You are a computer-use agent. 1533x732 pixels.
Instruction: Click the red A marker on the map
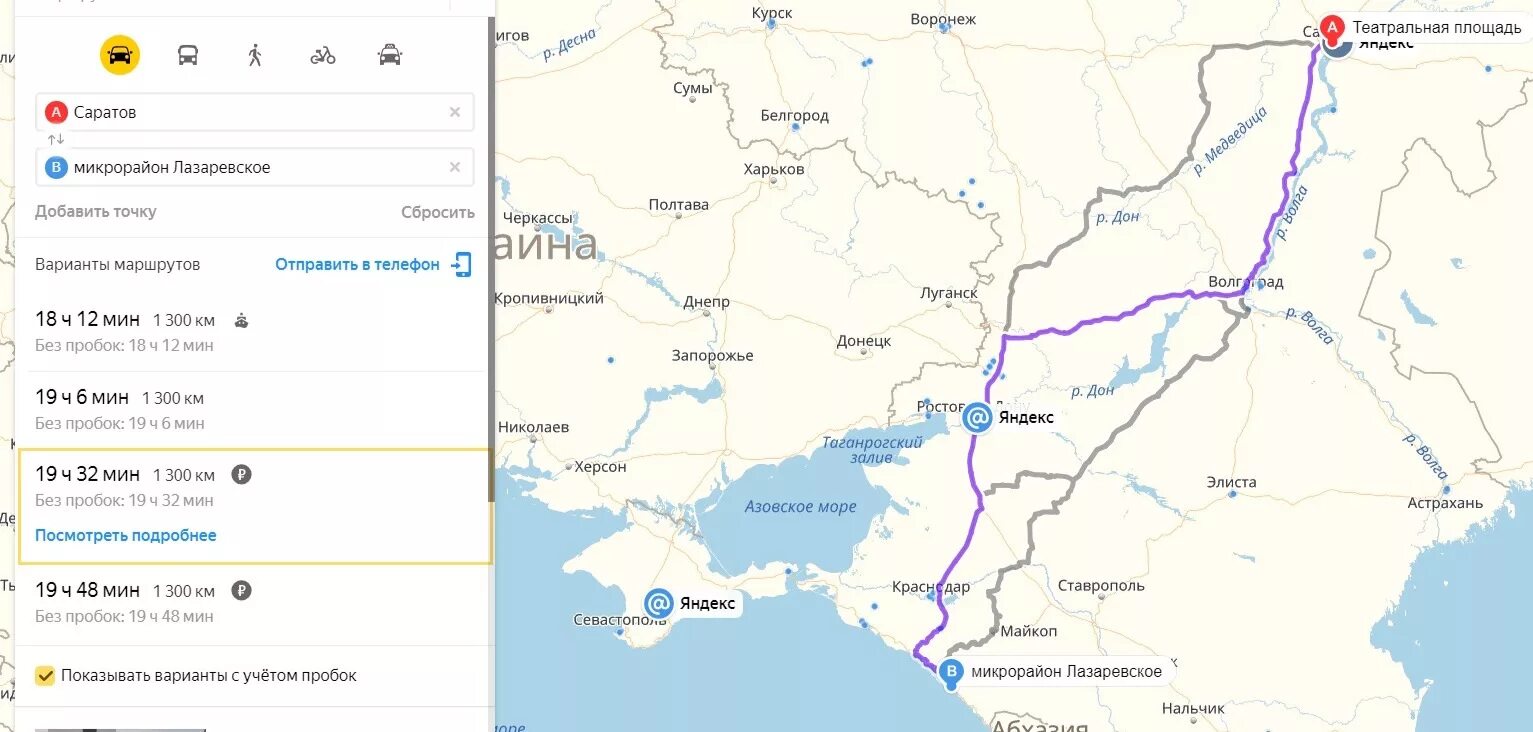[x=1332, y=27]
